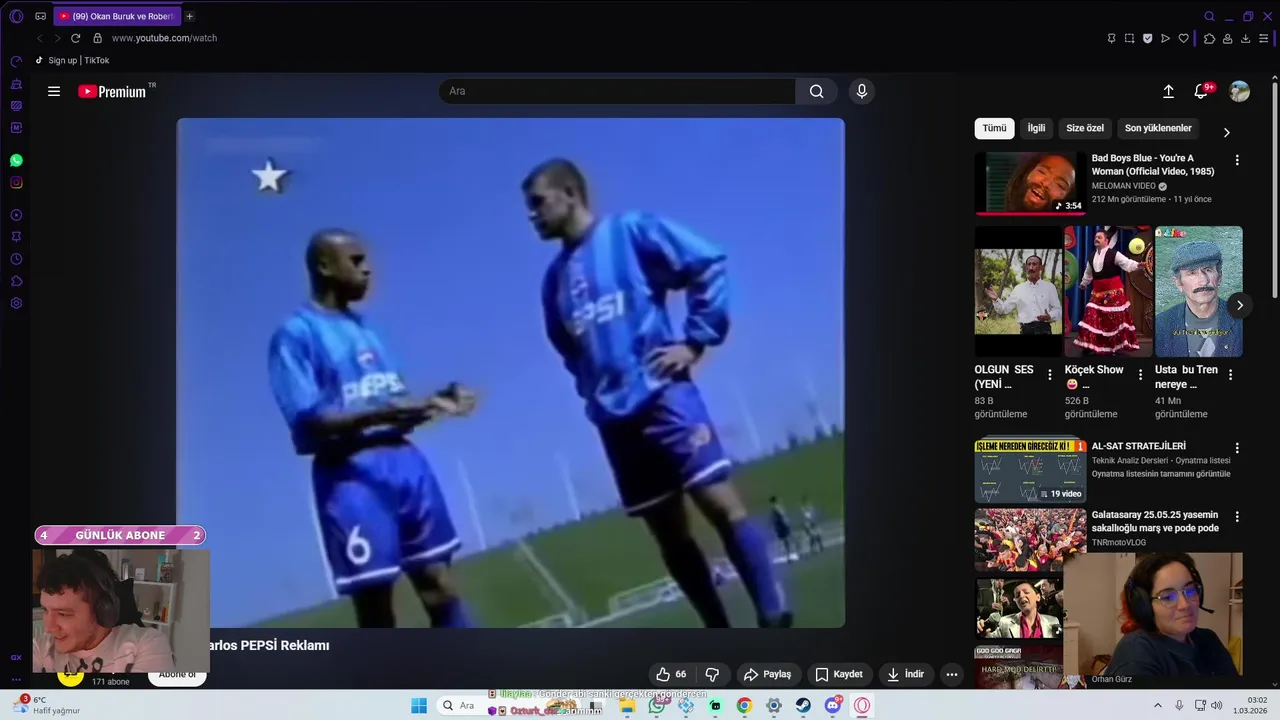Viewport: 1280px width, 720px height.
Task: Open options menu for OLGUN SES short
Action: [x=1049, y=375]
